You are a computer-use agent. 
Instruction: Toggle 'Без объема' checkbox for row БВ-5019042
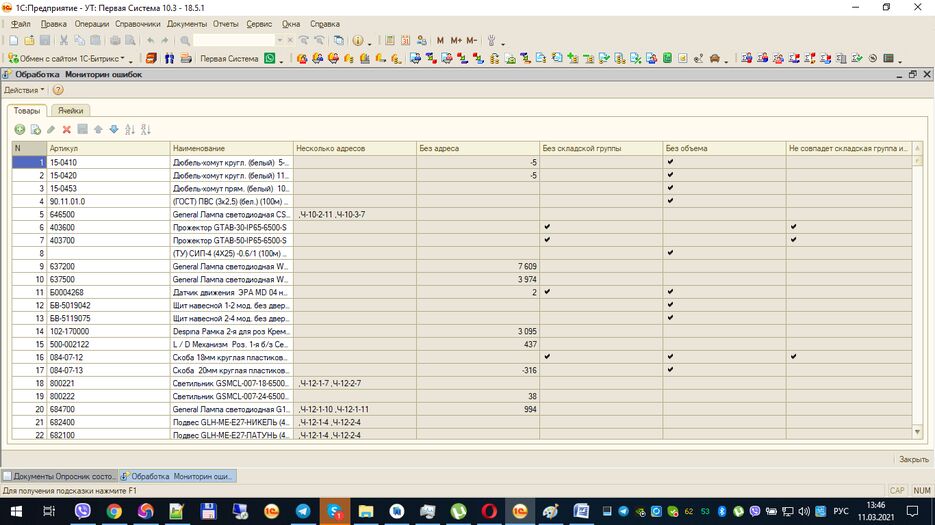670,305
